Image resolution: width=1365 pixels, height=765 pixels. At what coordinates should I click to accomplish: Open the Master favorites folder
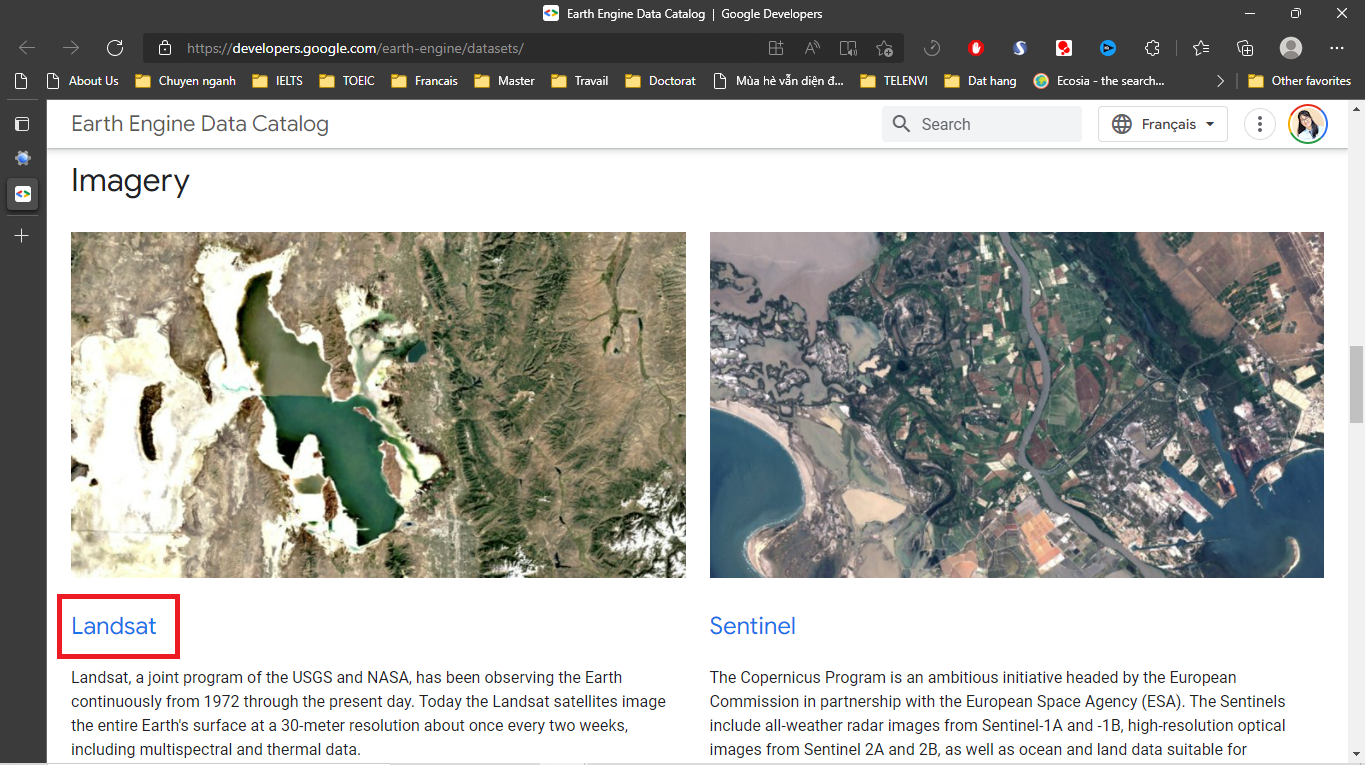click(505, 81)
